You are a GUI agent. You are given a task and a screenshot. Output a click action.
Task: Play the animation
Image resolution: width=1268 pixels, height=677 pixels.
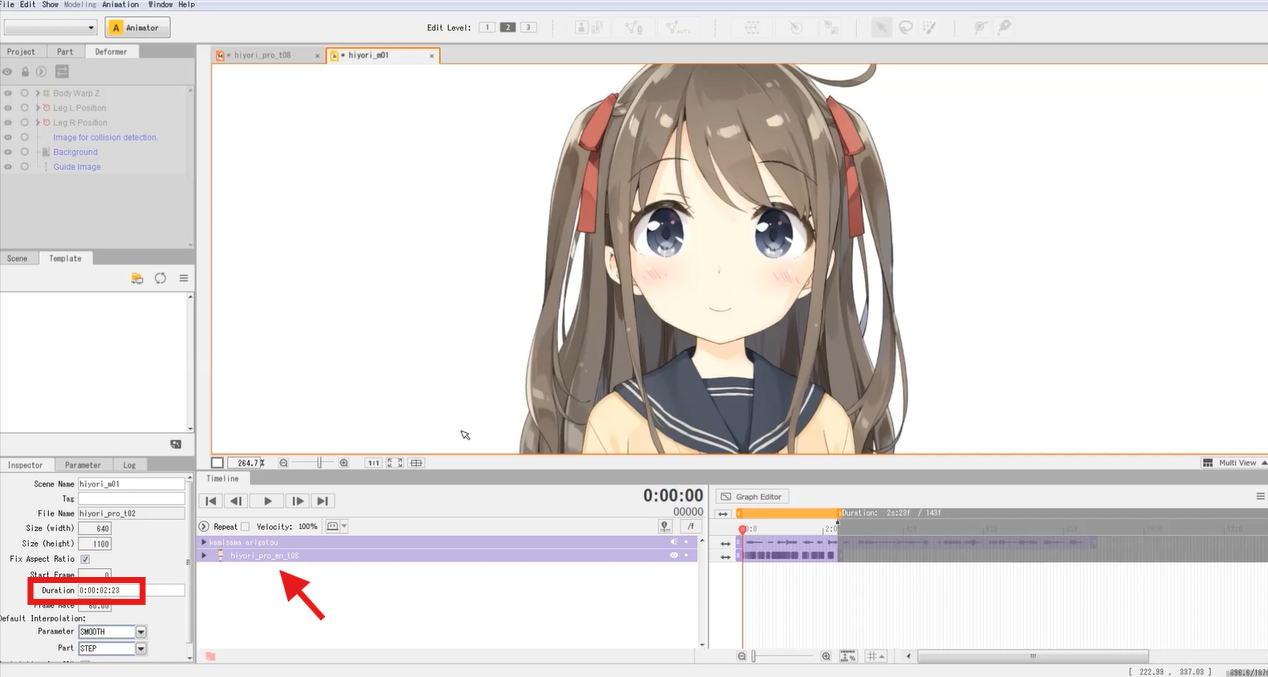(266, 501)
